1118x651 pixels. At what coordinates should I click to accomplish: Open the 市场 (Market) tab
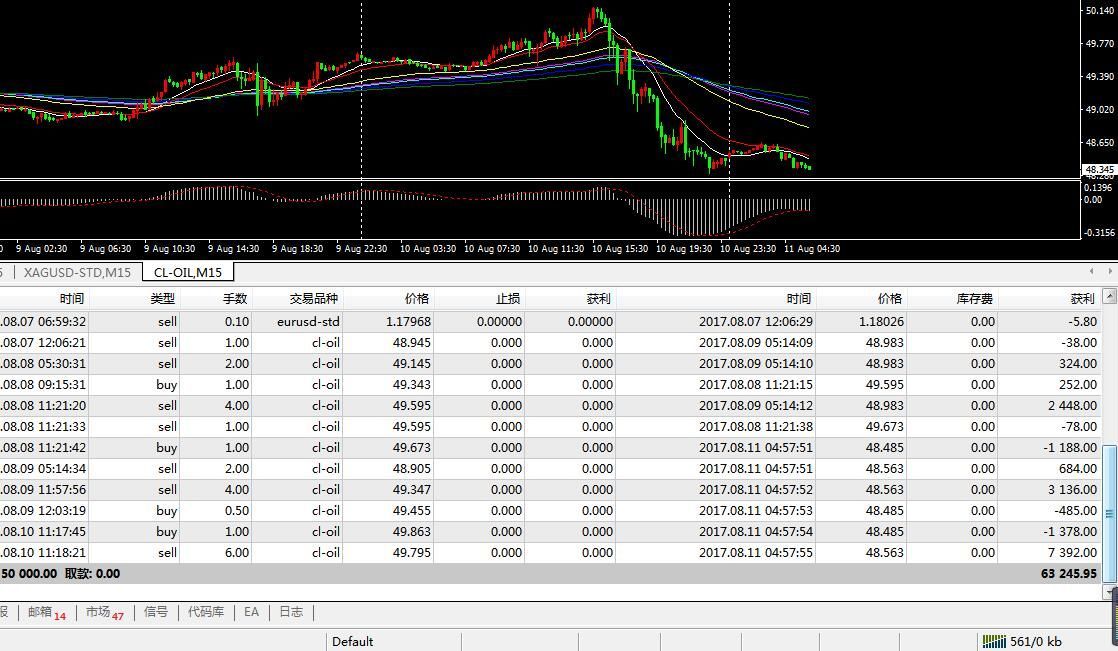(x=104, y=612)
